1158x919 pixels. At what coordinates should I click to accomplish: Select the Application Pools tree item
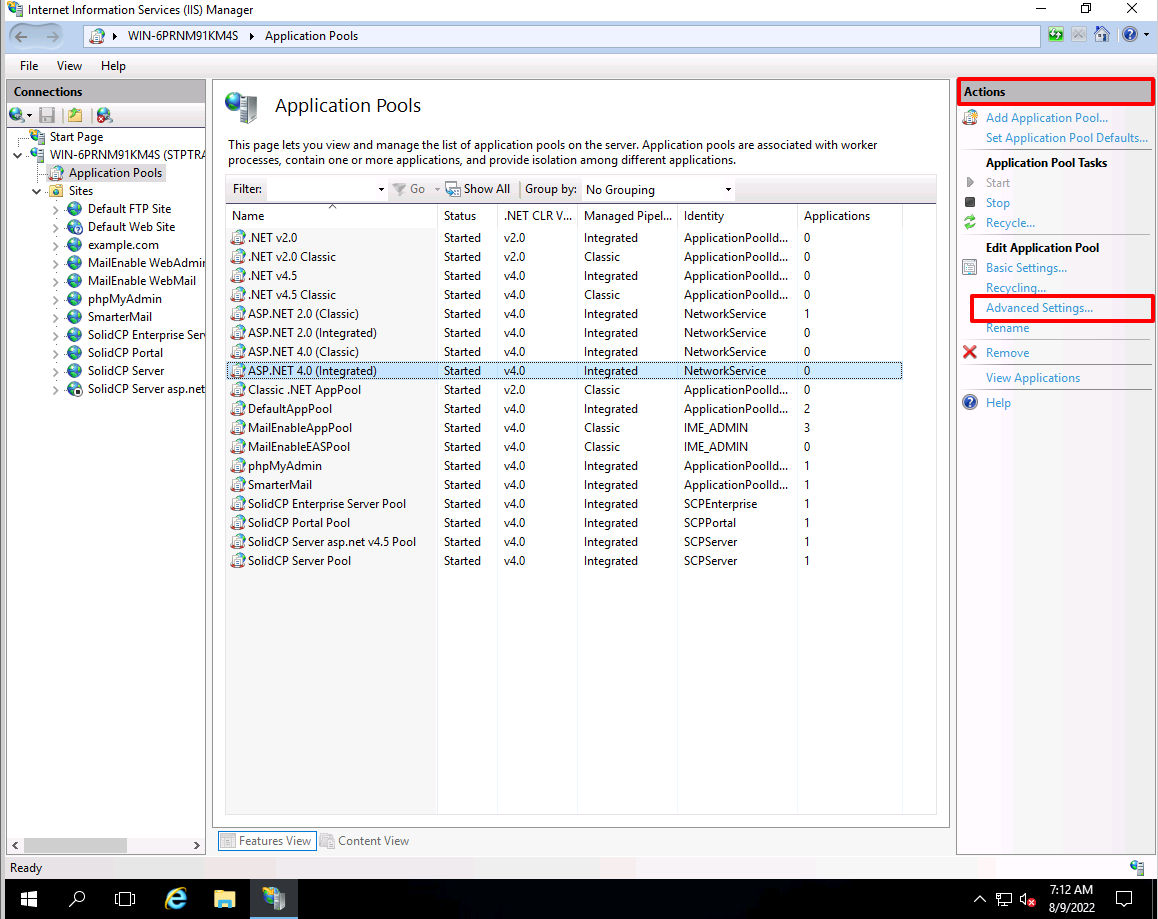115,173
